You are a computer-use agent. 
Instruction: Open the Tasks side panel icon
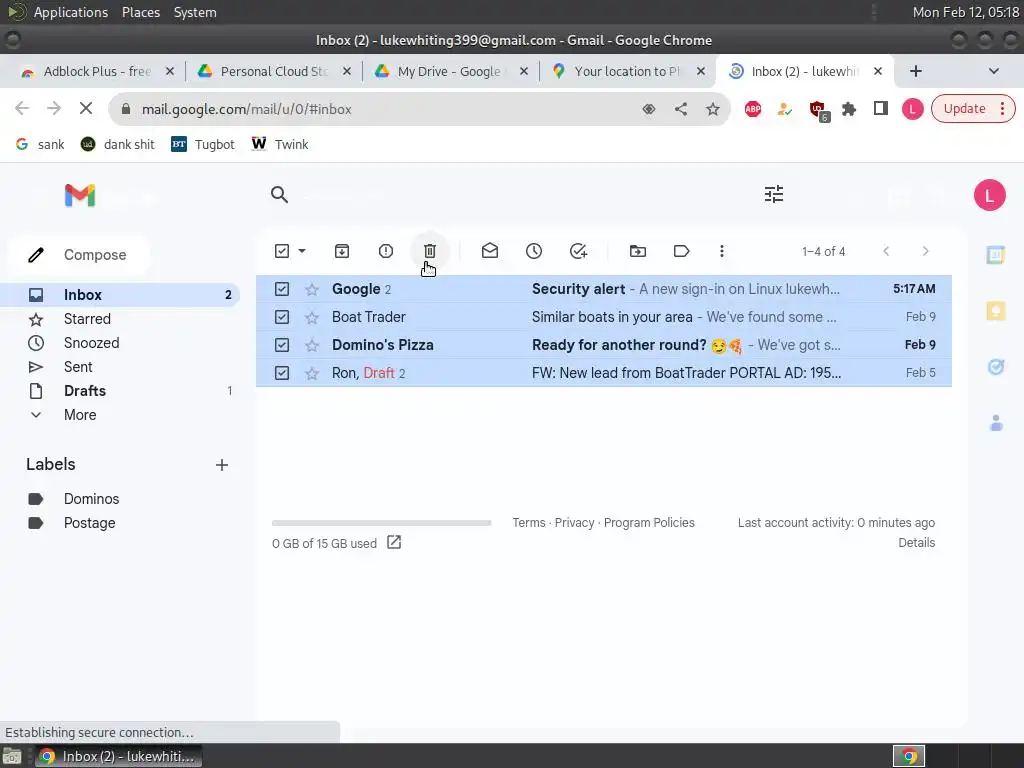click(995, 367)
